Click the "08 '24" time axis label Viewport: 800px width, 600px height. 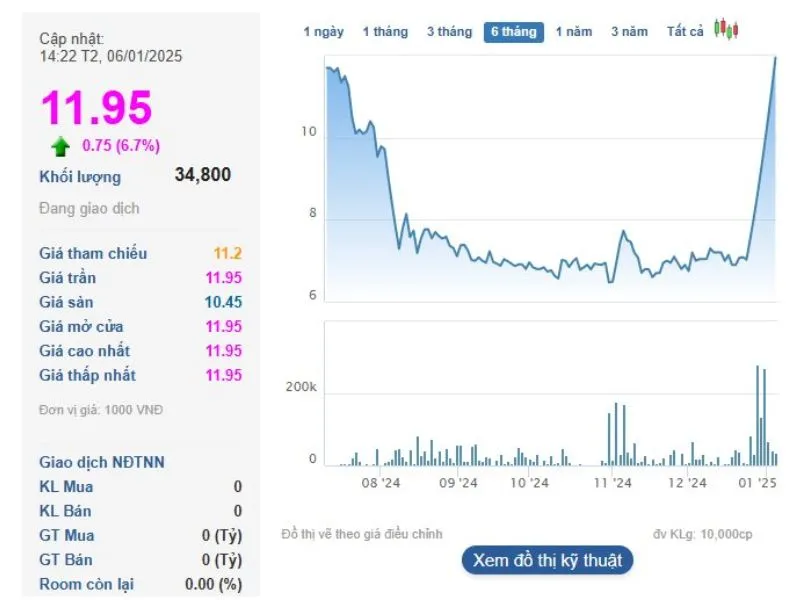click(x=381, y=483)
